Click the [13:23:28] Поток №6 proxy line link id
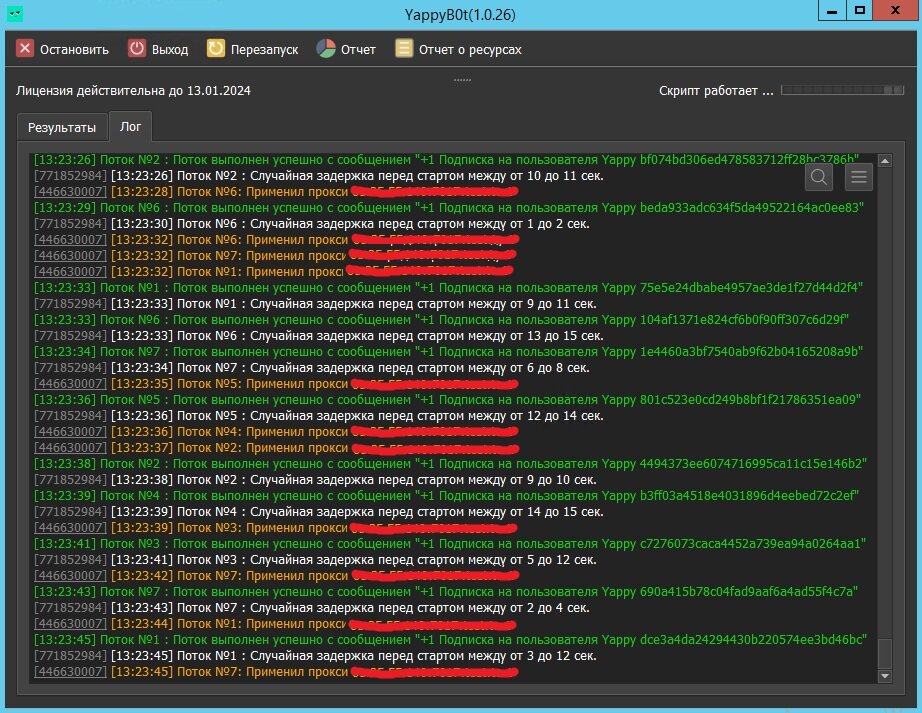The width and height of the screenshot is (922, 713). (x=70, y=192)
